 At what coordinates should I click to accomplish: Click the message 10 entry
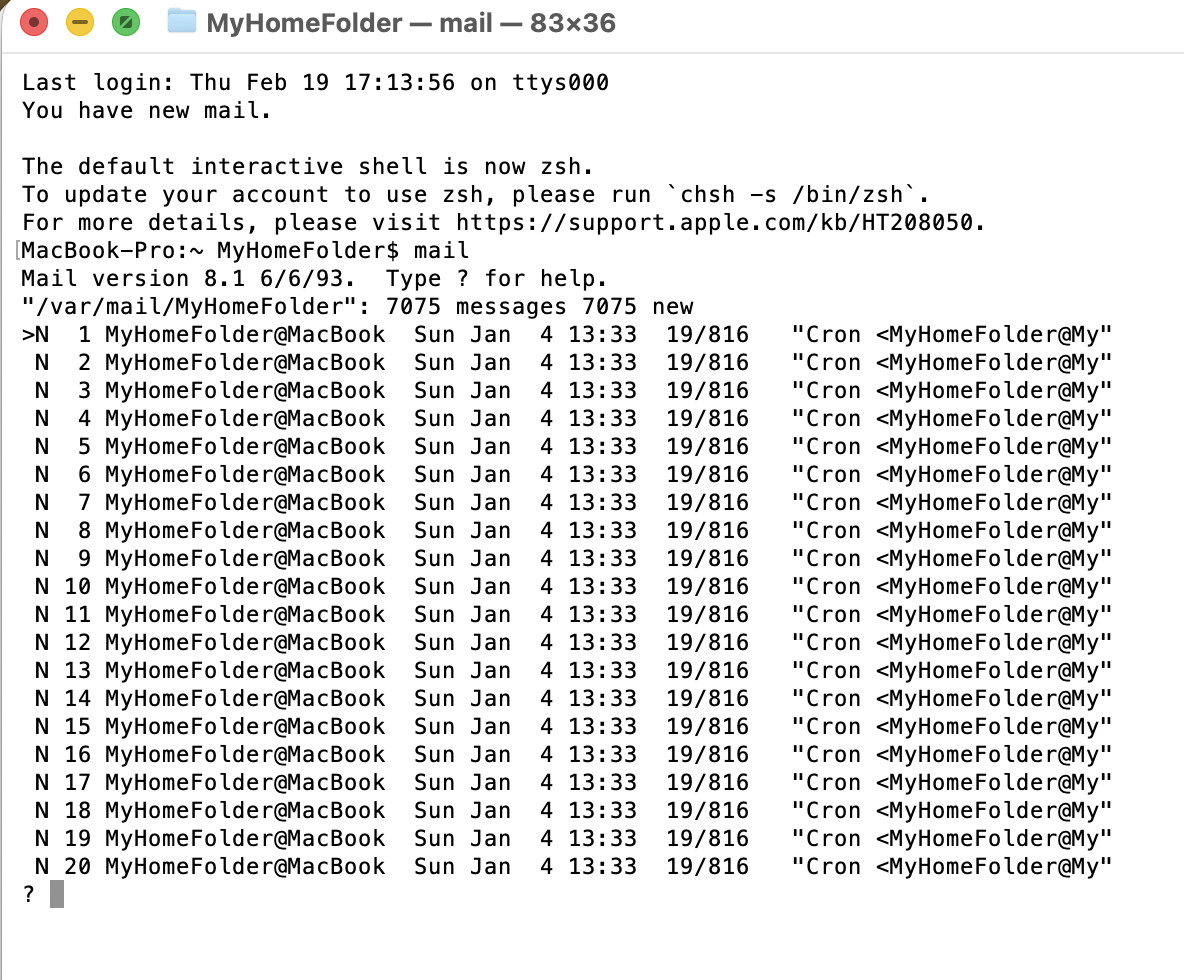pos(566,586)
